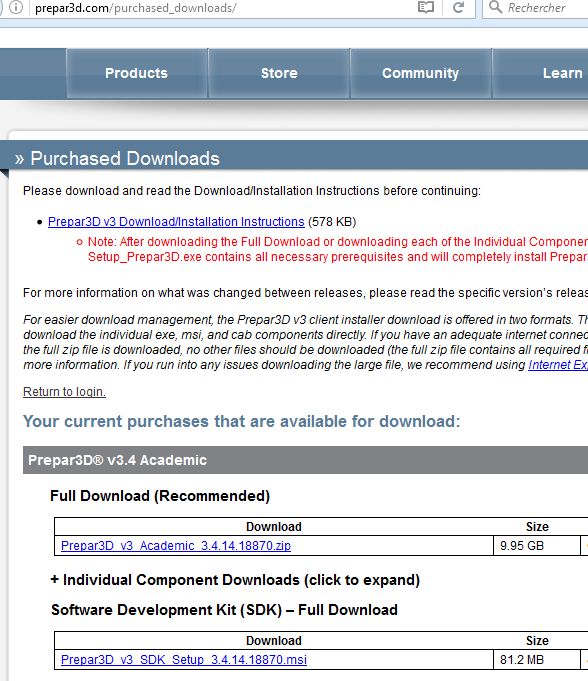
Task: Open the Store menu
Action: pos(279,73)
